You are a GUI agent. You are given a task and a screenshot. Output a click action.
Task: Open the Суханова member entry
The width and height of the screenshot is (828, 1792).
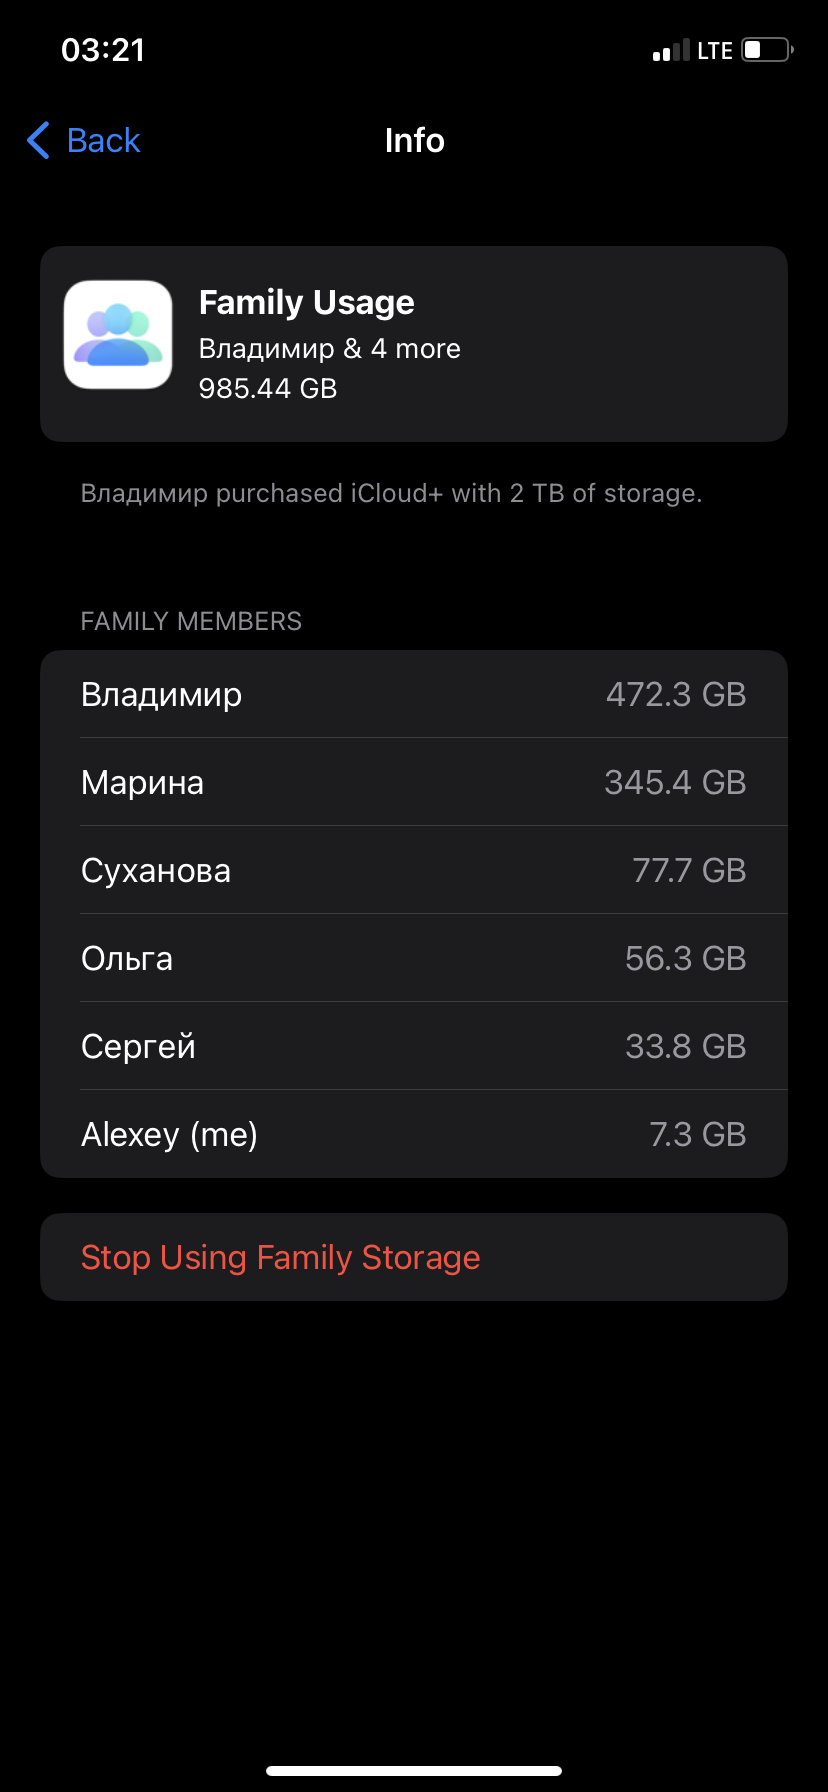click(414, 870)
